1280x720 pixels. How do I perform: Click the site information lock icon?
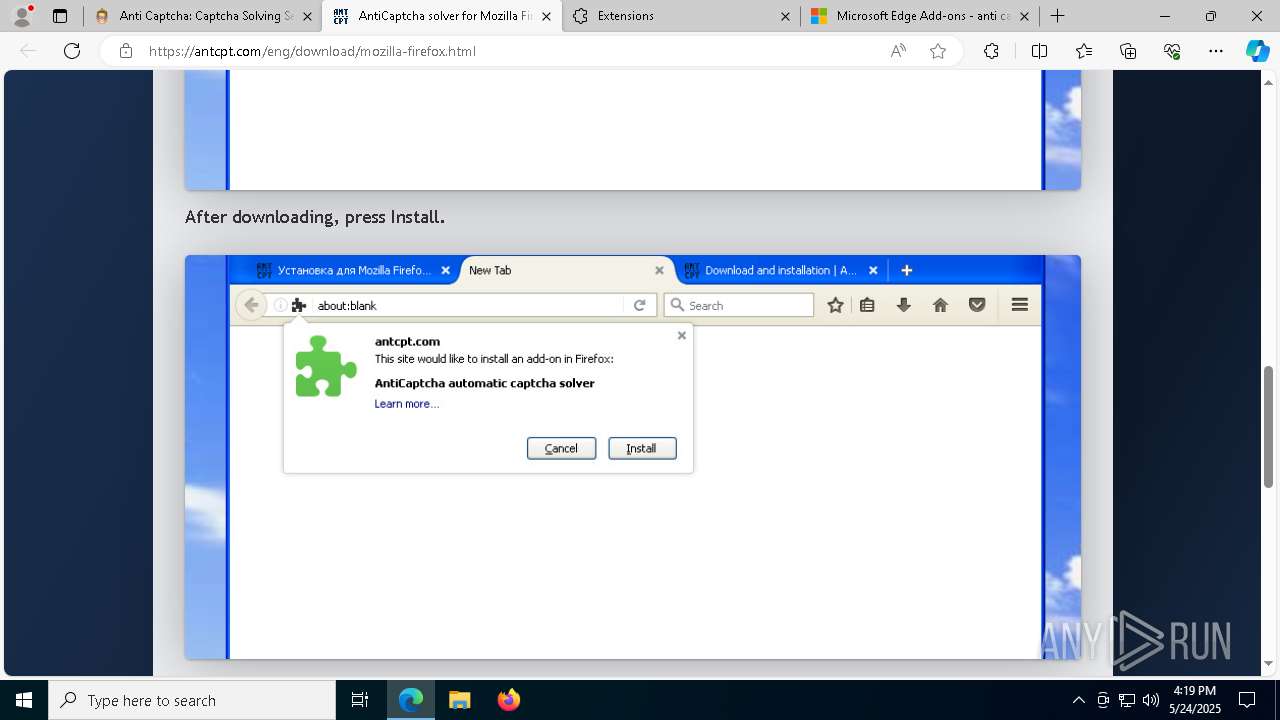pos(126,51)
